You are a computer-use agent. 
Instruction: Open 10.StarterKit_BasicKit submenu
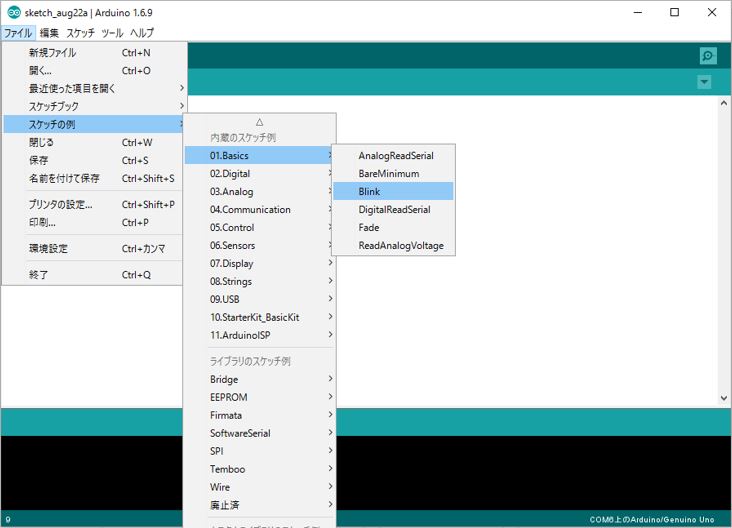[260, 317]
